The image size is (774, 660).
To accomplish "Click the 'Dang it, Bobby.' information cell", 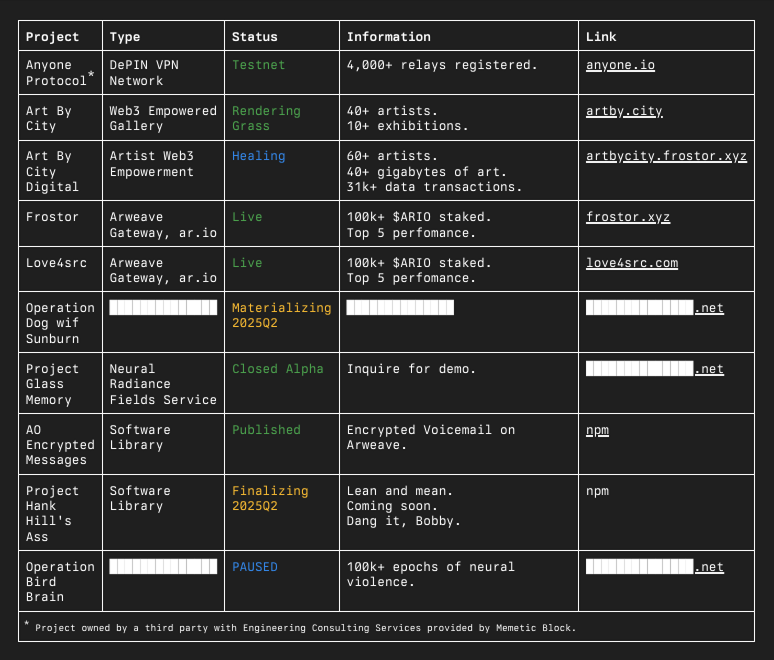I will 459,513.
